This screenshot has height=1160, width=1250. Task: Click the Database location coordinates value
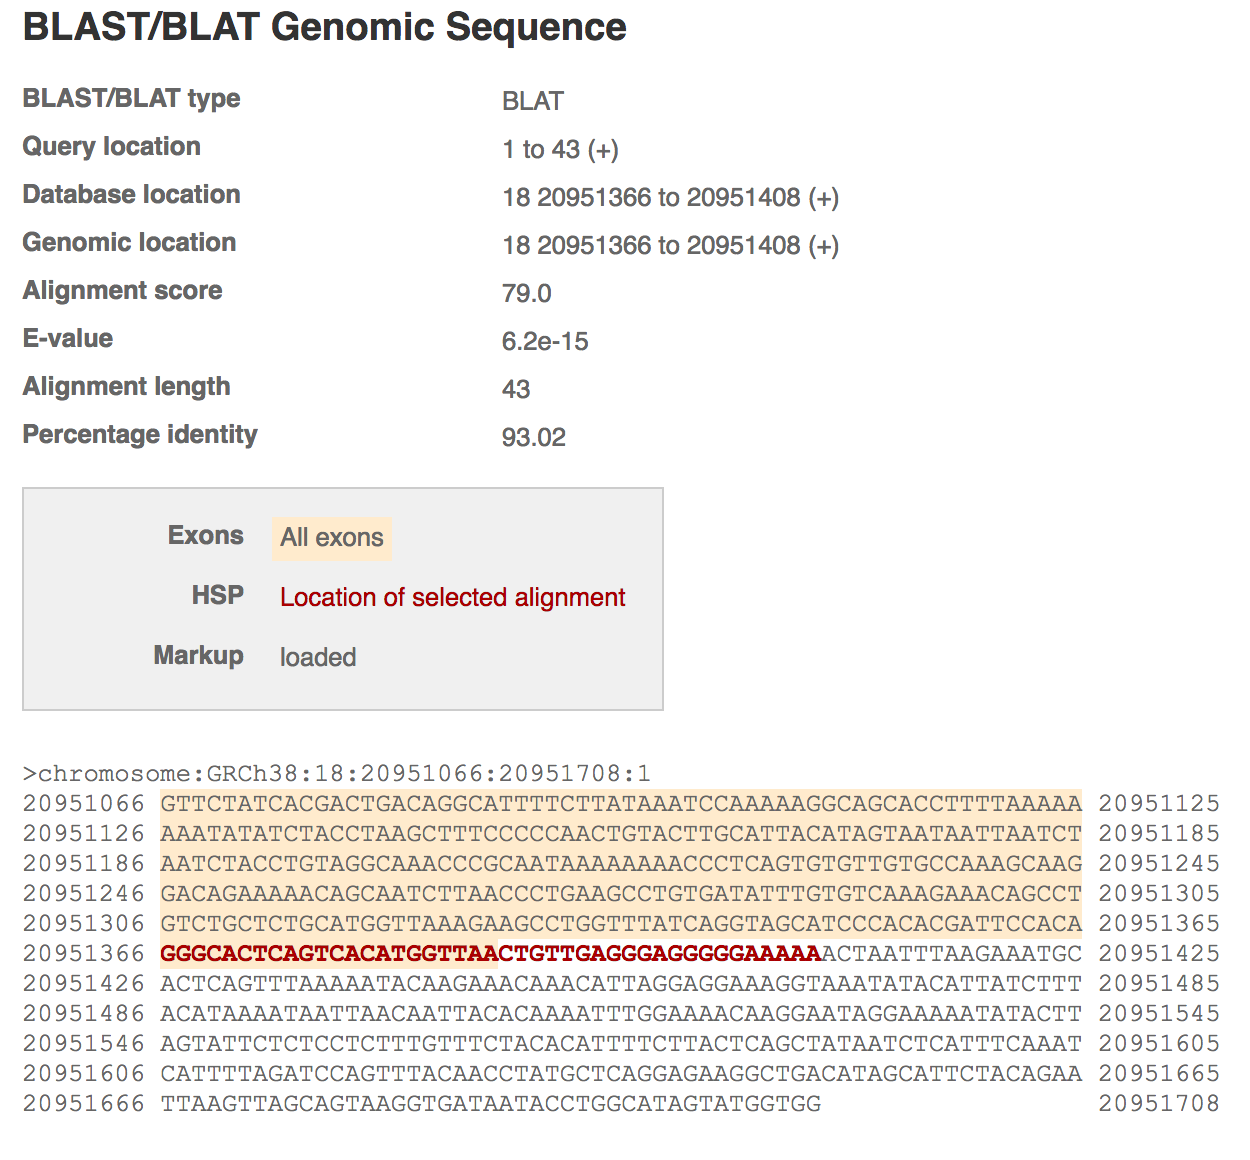point(670,197)
